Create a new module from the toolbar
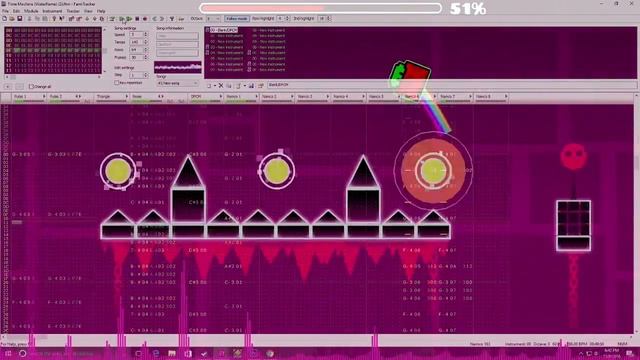The image size is (640, 360). 4,19
